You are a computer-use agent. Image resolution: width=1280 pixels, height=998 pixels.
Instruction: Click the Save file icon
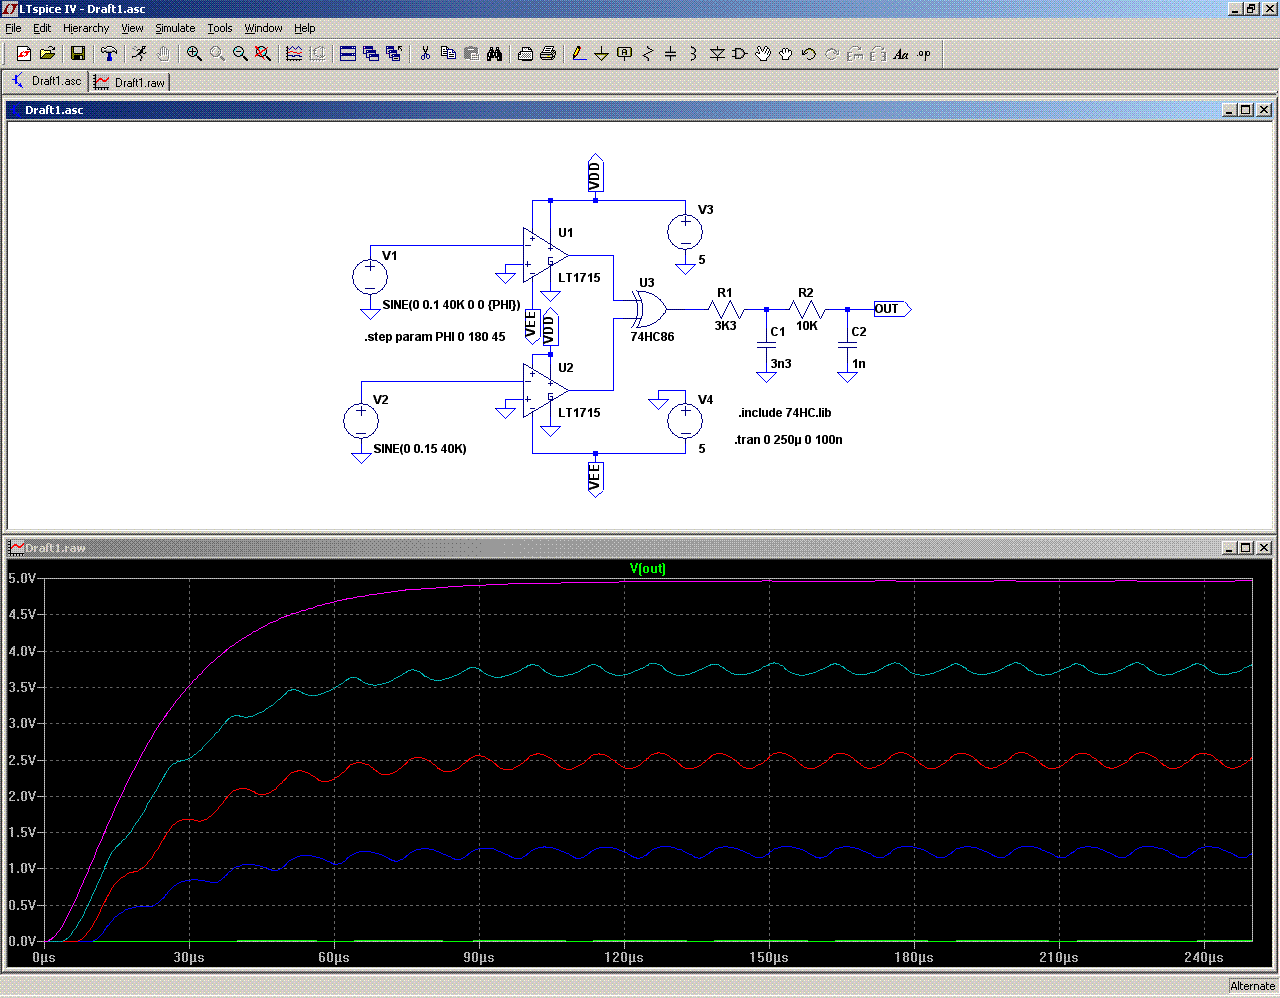point(78,54)
